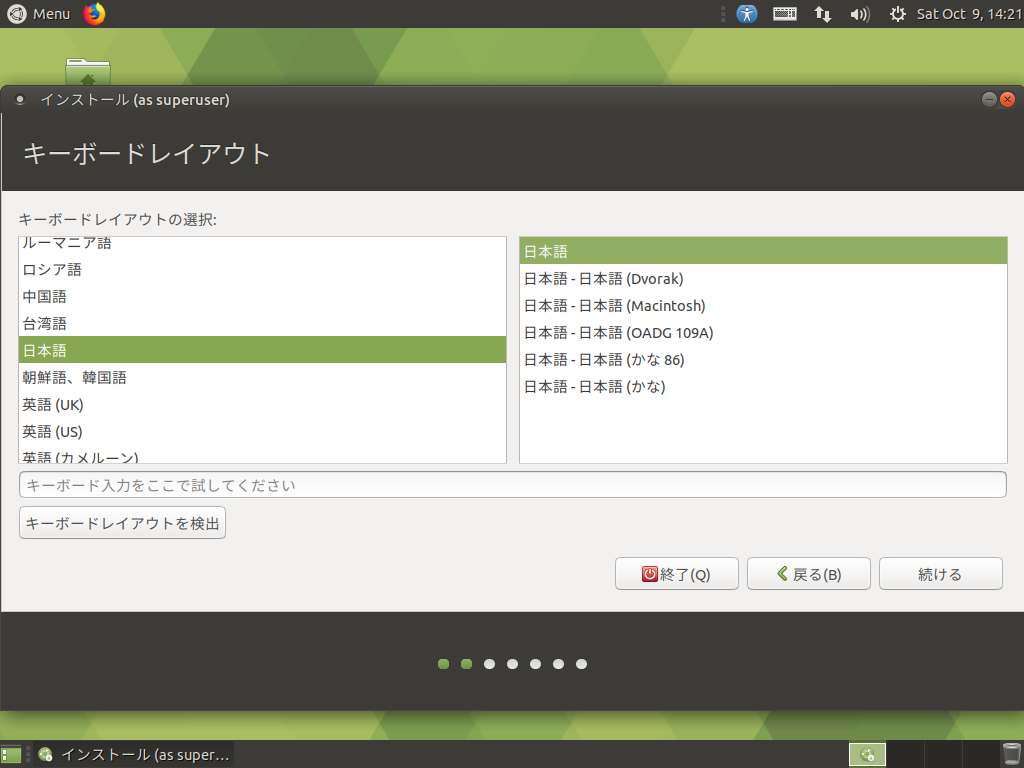
Task: Click the active workspace switcher box
Action: 867,755
